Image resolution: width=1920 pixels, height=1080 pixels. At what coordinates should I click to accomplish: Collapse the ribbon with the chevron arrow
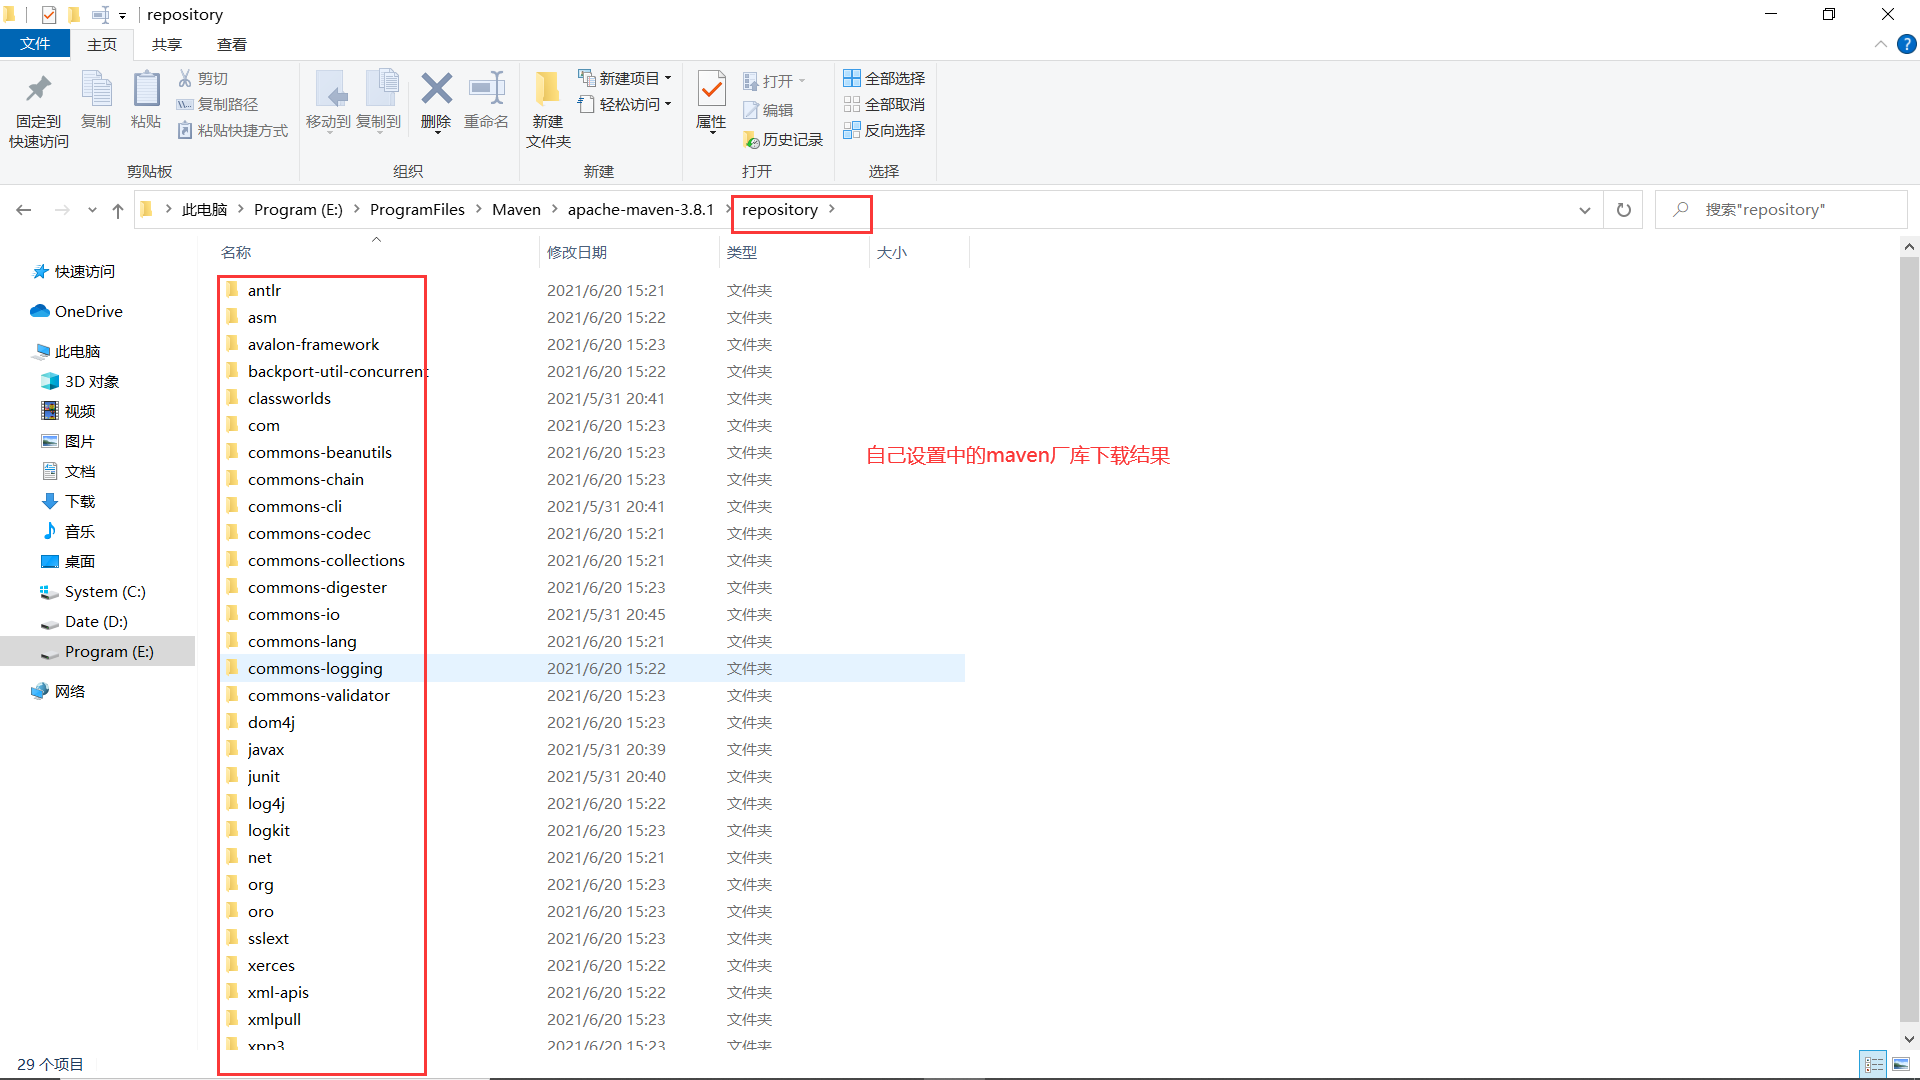[1881, 44]
